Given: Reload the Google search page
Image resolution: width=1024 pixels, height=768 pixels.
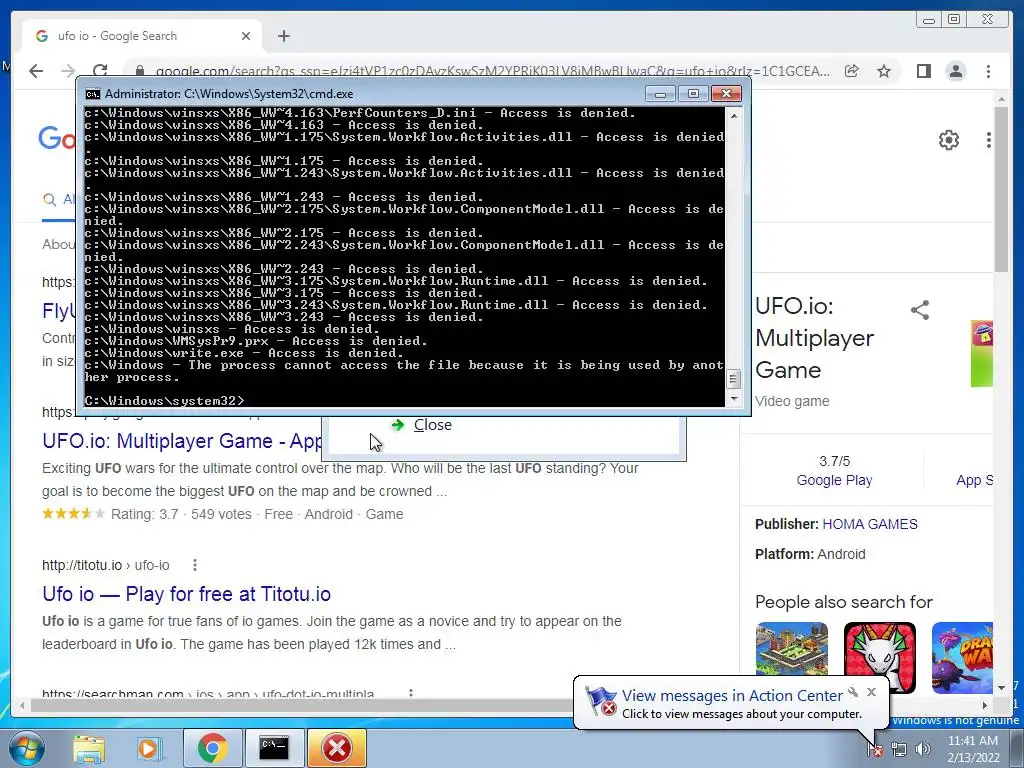Looking at the screenshot, I should (x=100, y=71).
